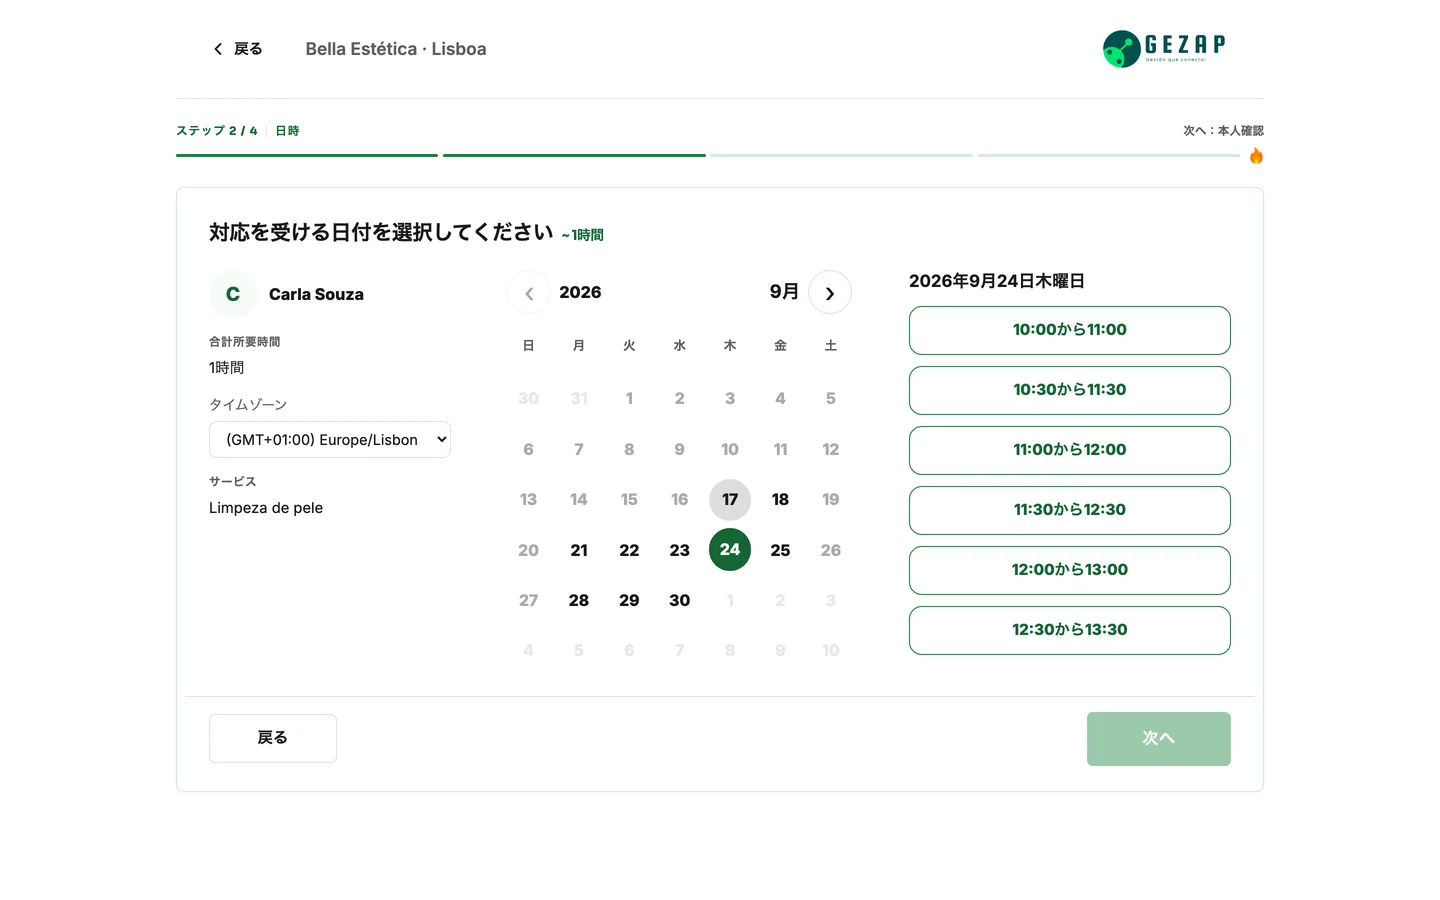Screen dimensions: 1440x900
Task: Select September 22 on calendar
Action: pyautogui.click(x=629, y=550)
